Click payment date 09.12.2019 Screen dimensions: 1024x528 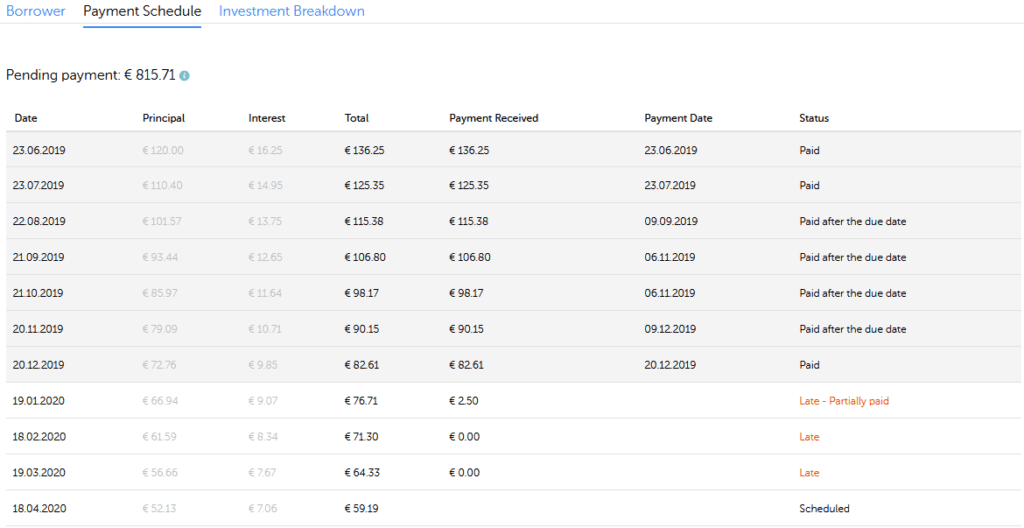[671, 329]
